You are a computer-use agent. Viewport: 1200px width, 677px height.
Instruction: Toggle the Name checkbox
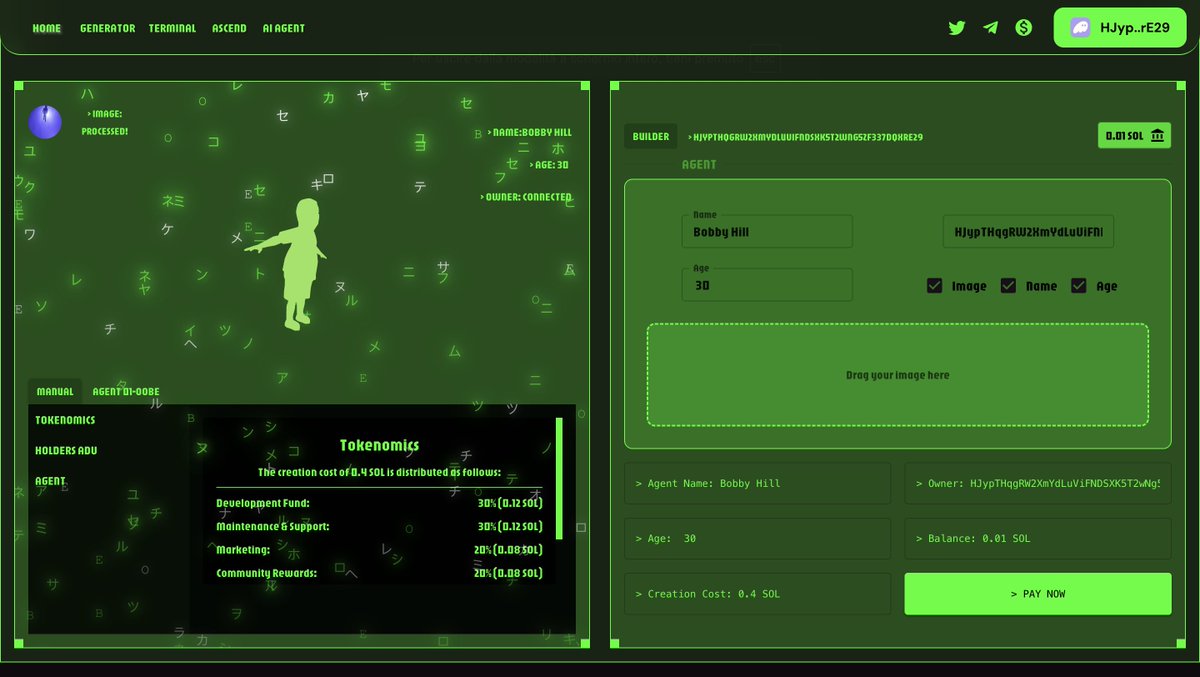1008,285
